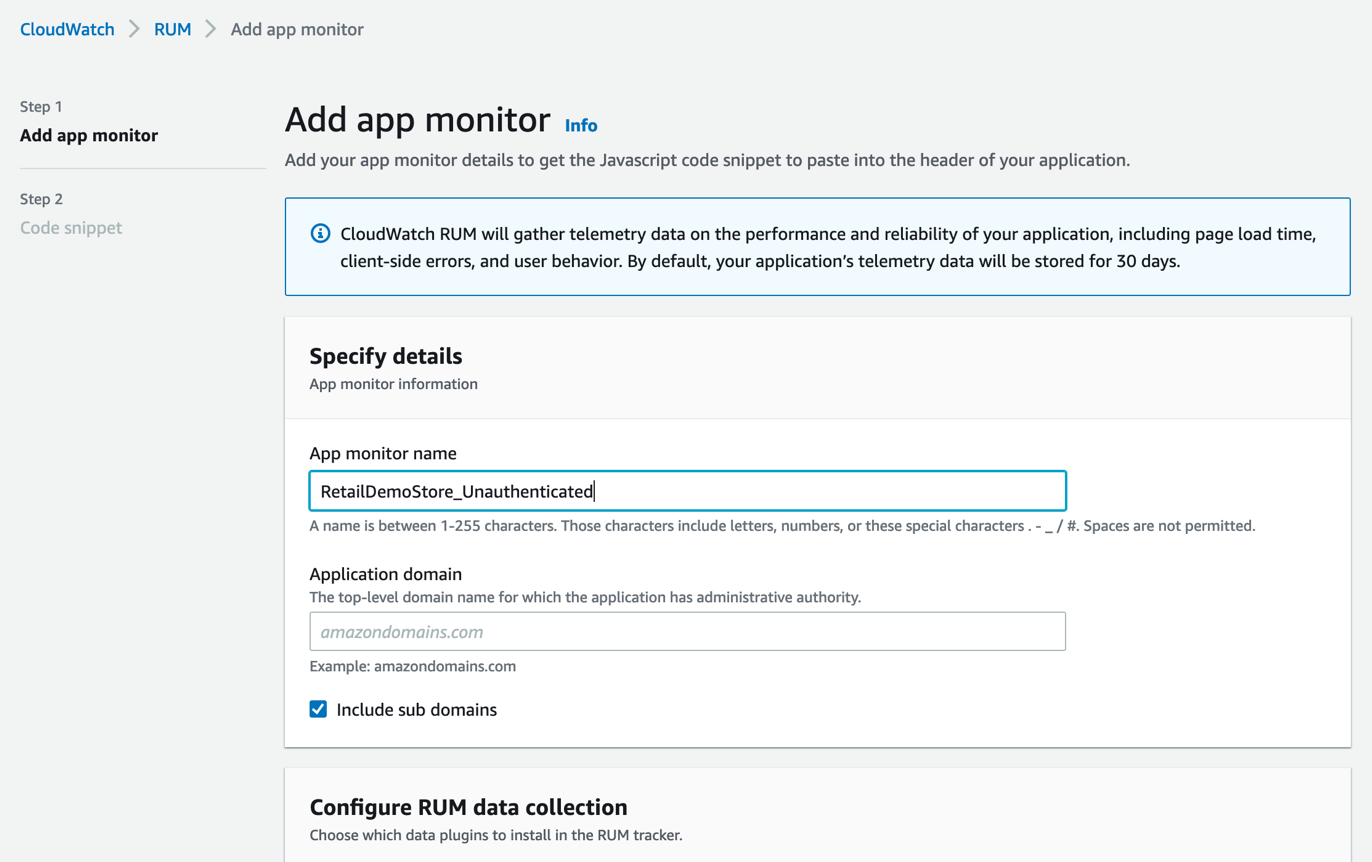This screenshot has width=1372, height=862.
Task: Click the chevron after RUM in breadcrumb
Action: coord(210,29)
